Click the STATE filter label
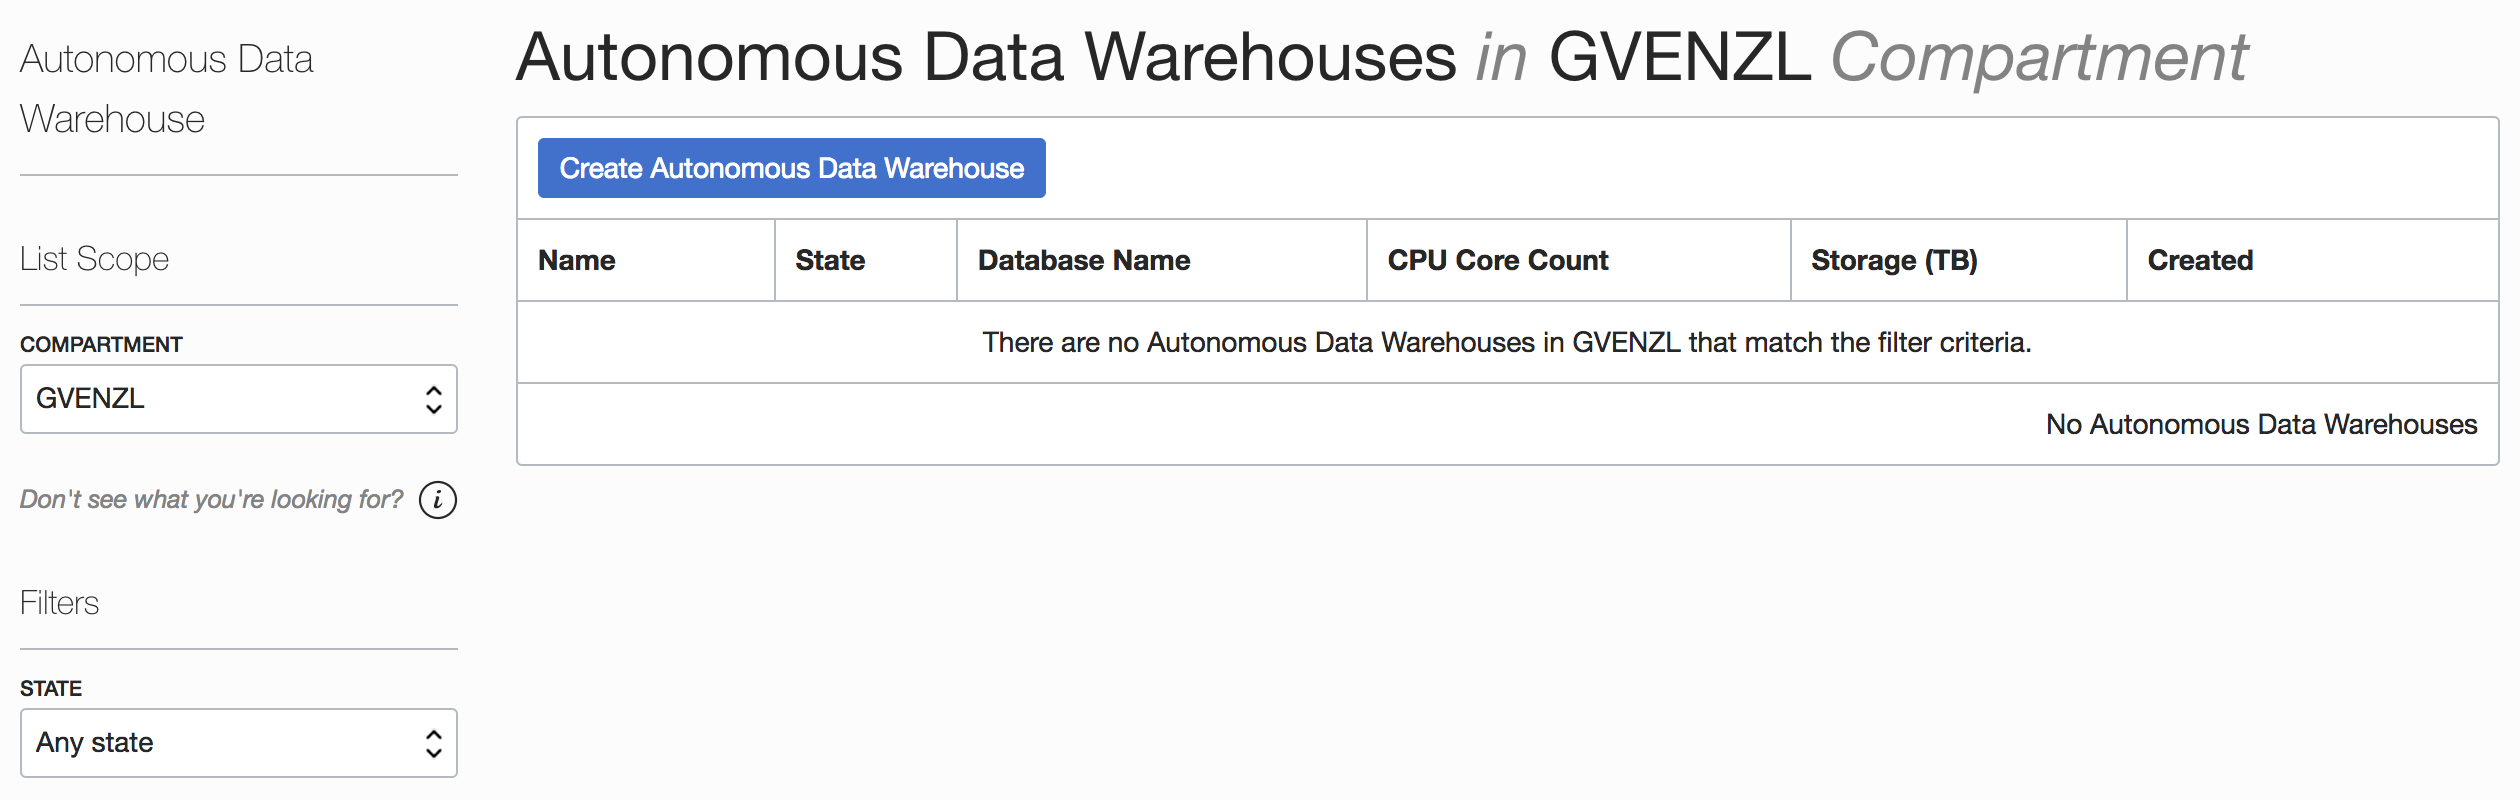This screenshot has height=800, width=2520. pyautogui.click(x=51, y=689)
